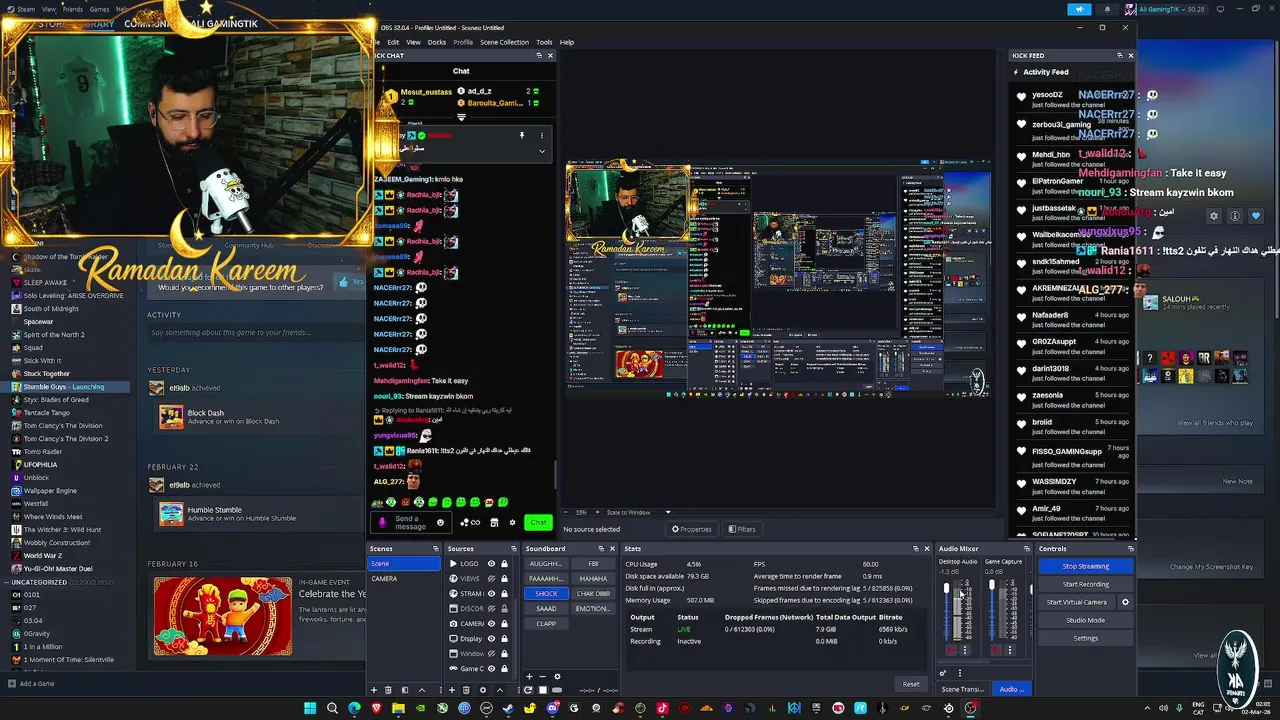Screen dimensions: 1280x720
Task: Hide the LOGO source
Action: click(x=491, y=564)
